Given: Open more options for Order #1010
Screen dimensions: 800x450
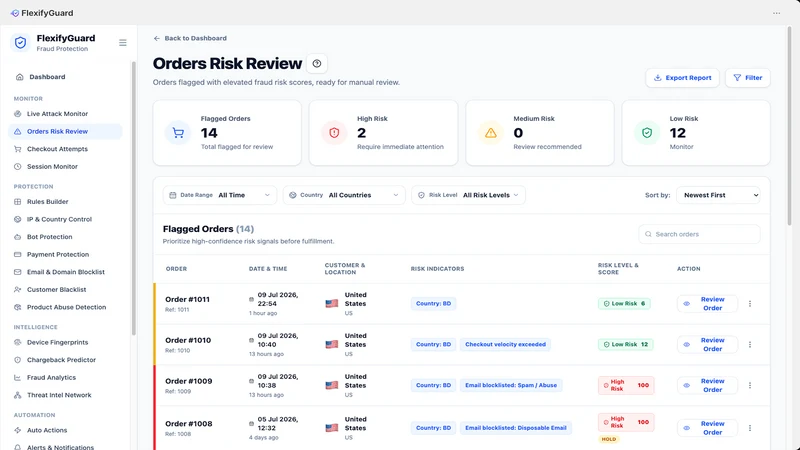Looking at the screenshot, I should [x=750, y=344].
